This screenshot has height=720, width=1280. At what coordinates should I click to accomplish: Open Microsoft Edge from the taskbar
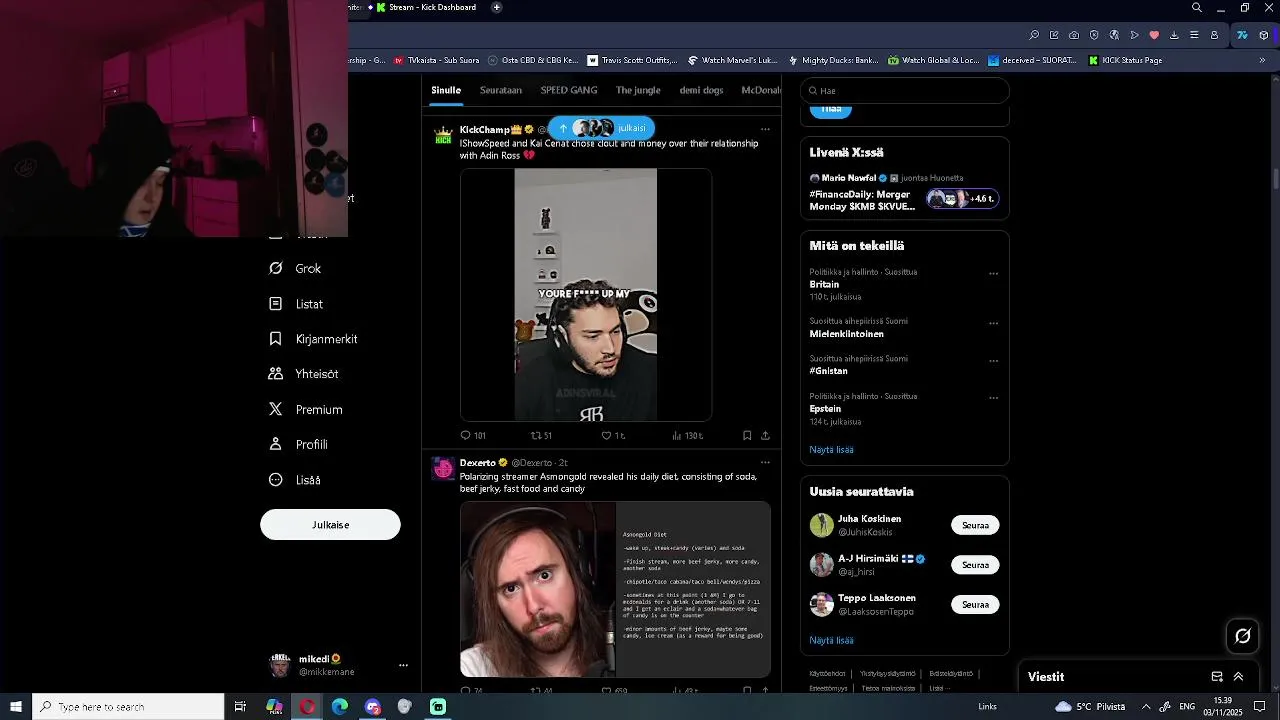point(340,707)
